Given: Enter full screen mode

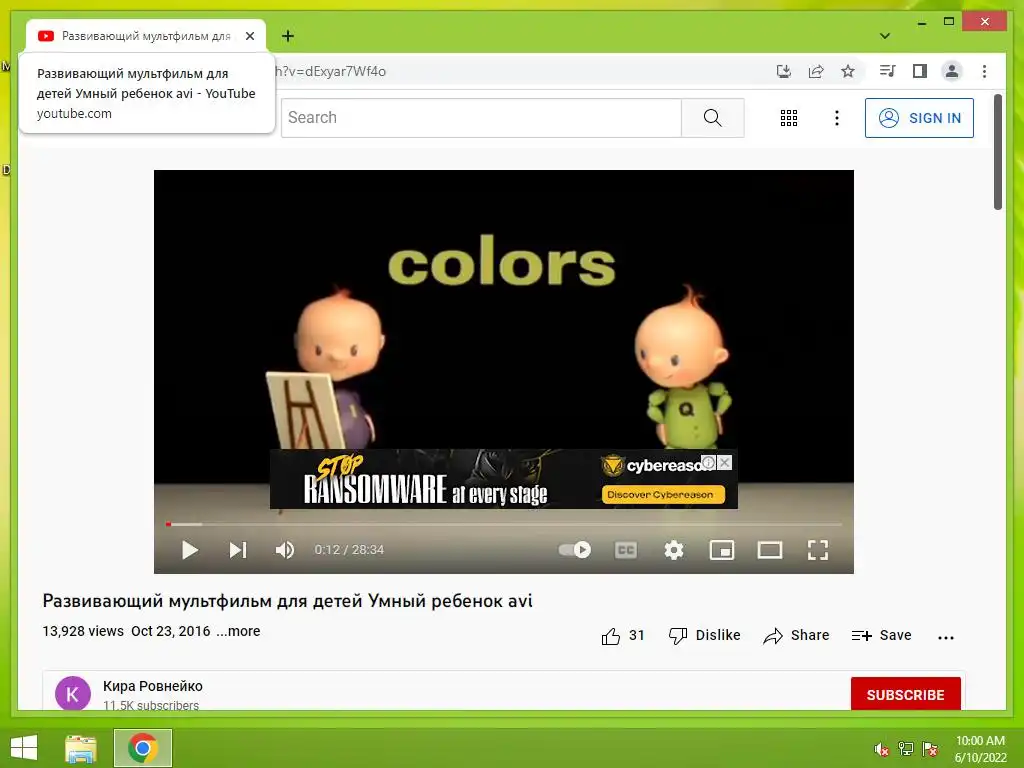Looking at the screenshot, I should 818,550.
